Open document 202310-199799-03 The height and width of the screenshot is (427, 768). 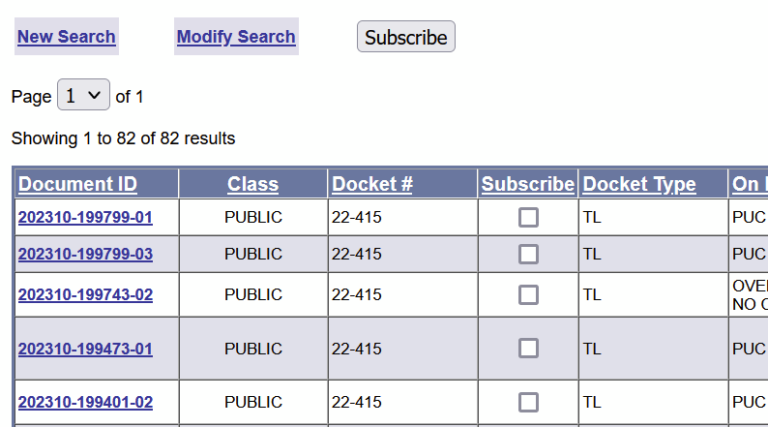pos(85,254)
